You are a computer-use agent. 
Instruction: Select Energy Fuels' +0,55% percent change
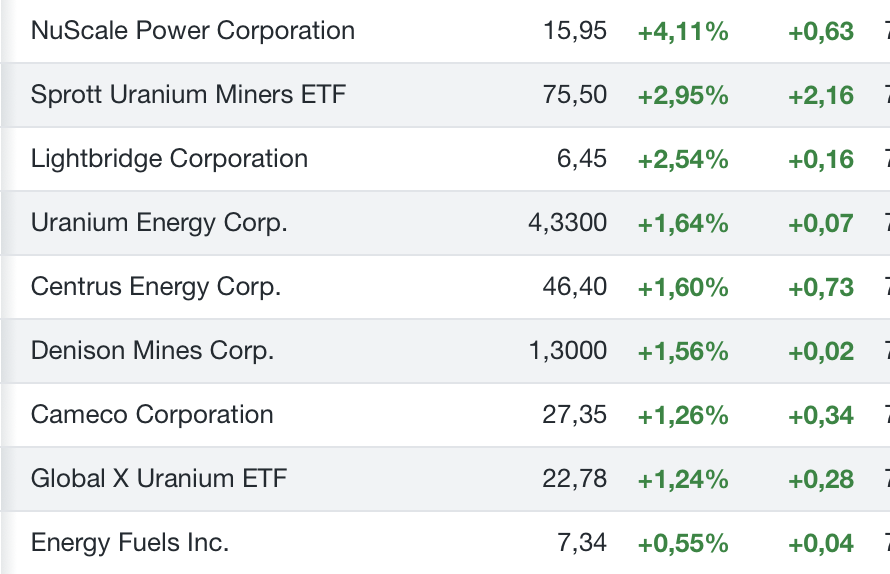pyautogui.click(x=683, y=544)
